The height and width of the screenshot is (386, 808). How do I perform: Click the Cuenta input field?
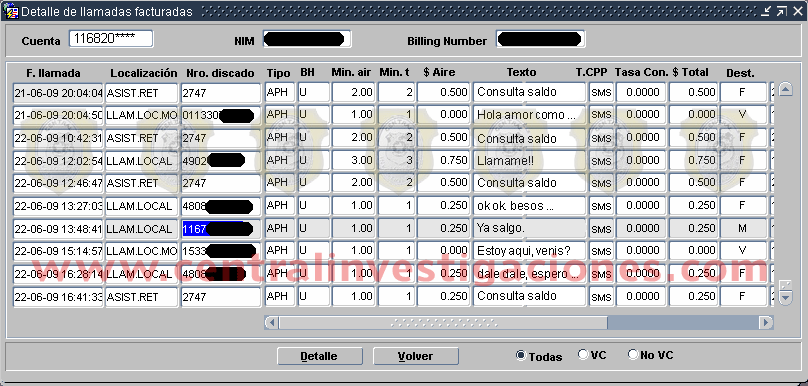tap(111, 39)
